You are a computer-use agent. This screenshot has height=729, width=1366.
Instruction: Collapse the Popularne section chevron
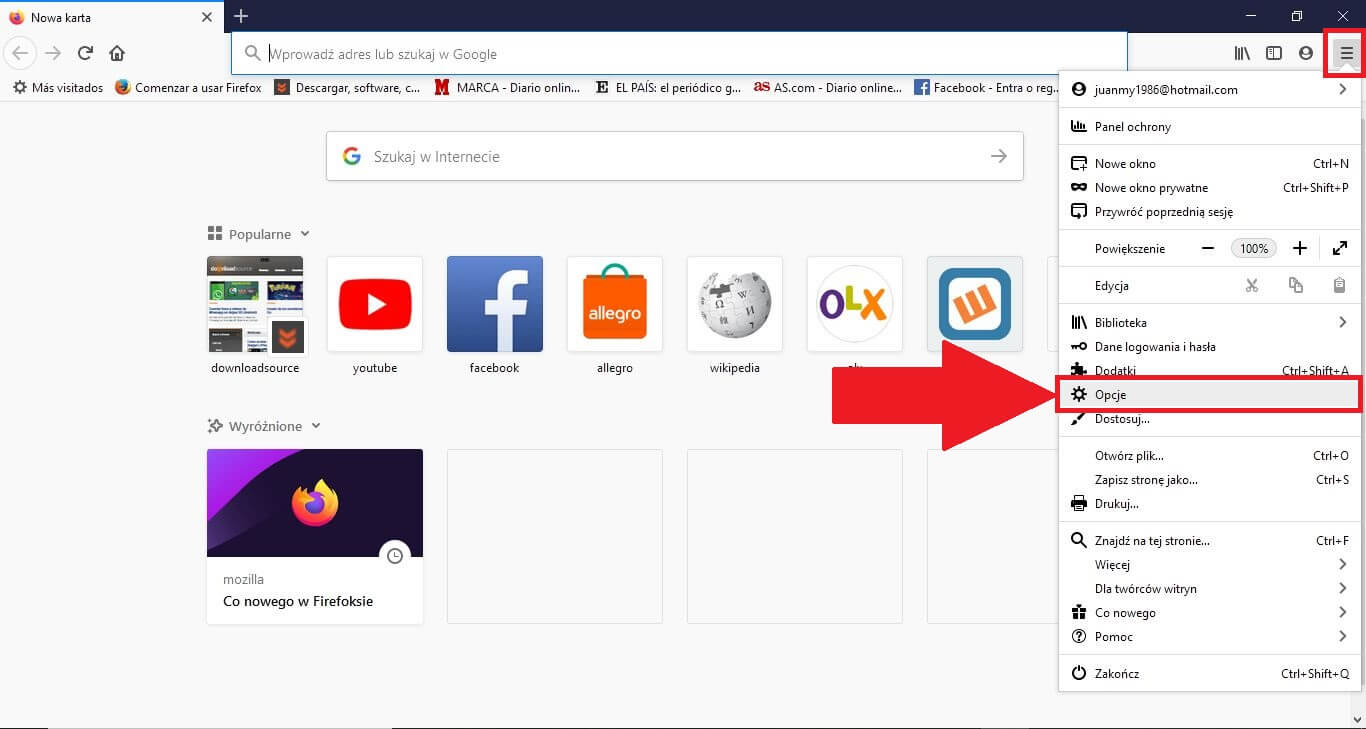305,234
